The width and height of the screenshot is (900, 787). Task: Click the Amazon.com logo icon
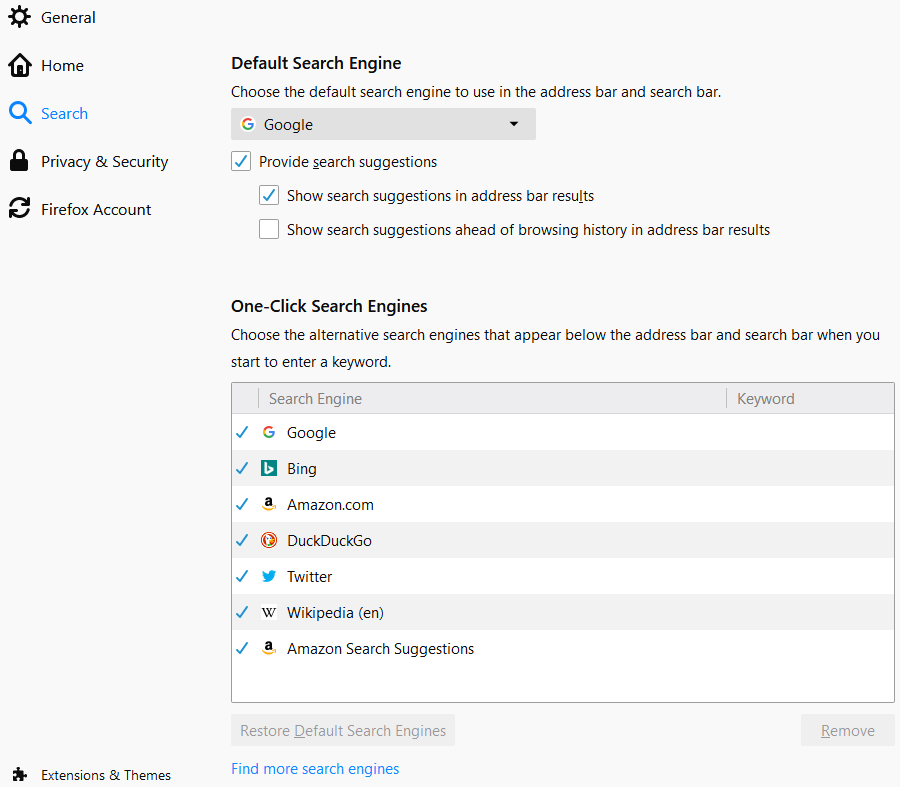coord(269,505)
